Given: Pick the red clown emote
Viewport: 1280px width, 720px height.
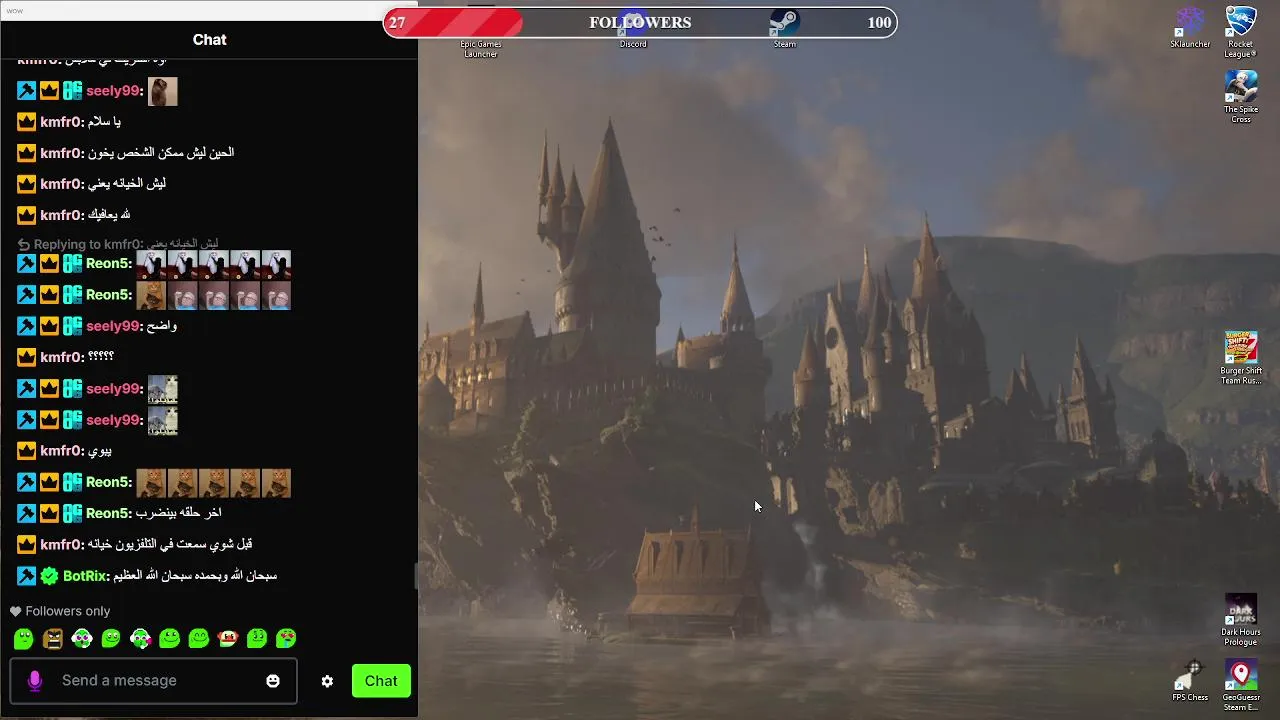Looking at the screenshot, I should 228,638.
